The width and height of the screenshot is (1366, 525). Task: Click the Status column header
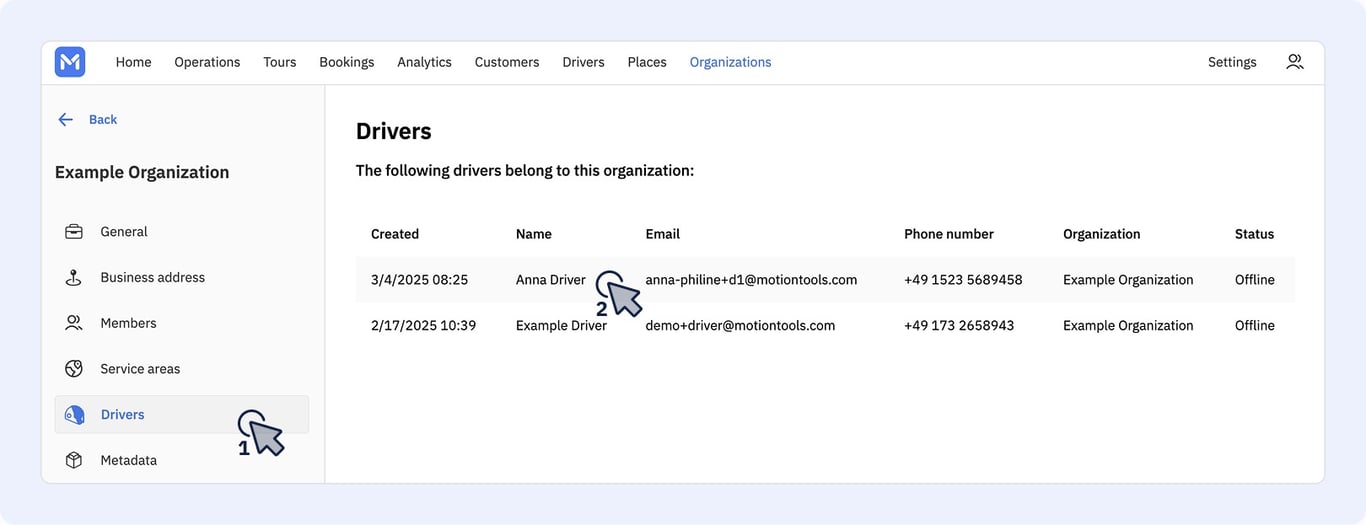[x=1254, y=234]
